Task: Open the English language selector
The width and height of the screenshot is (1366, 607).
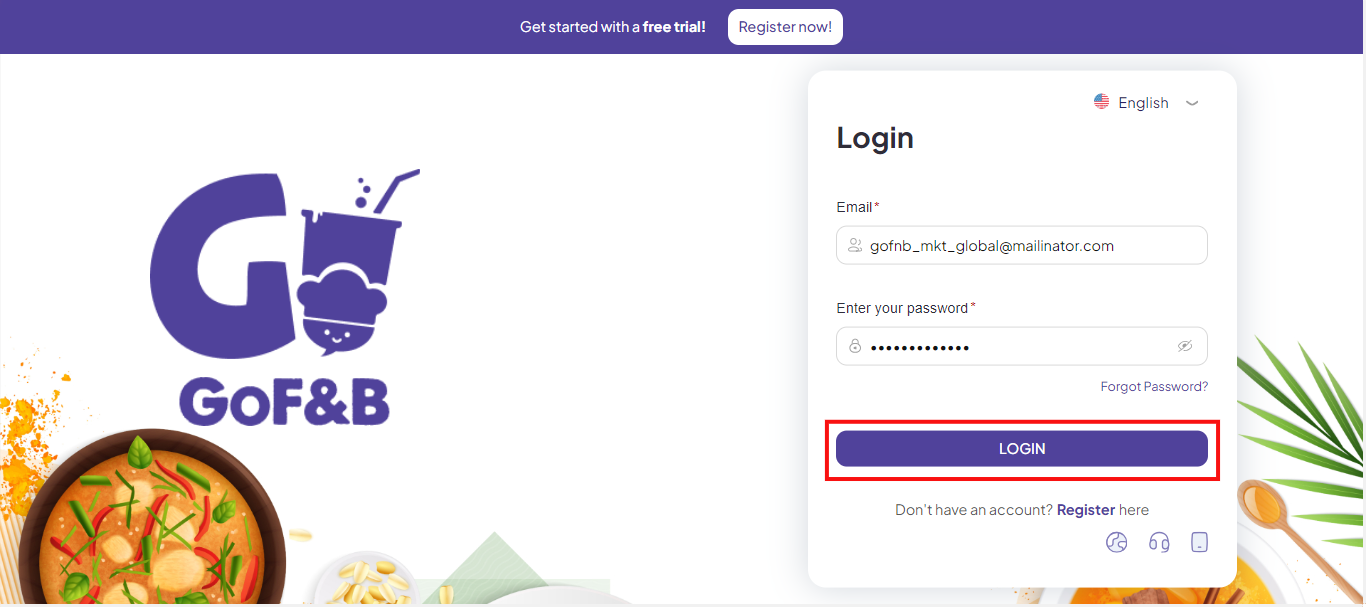Action: (1146, 102)
